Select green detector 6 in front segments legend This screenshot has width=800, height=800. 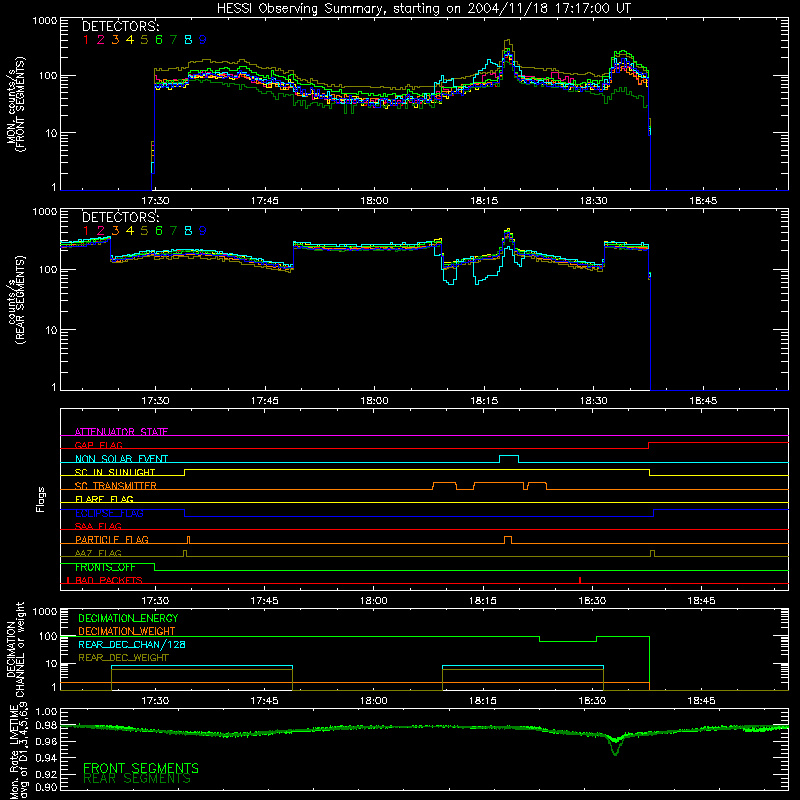pos(159,40)
